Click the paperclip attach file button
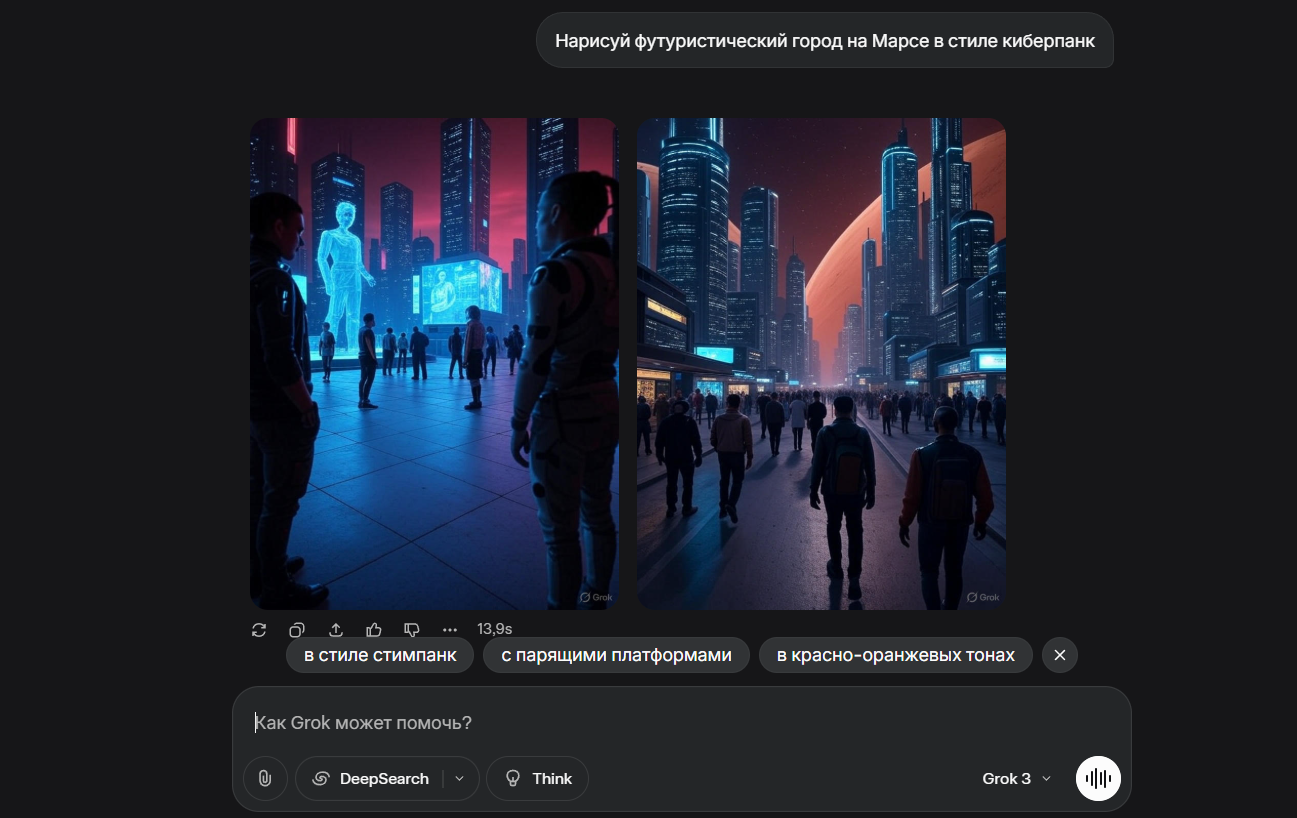Image resolution: width=1297 pixels, height=818 pixels. pyautogui.click(x=265, y=778)
